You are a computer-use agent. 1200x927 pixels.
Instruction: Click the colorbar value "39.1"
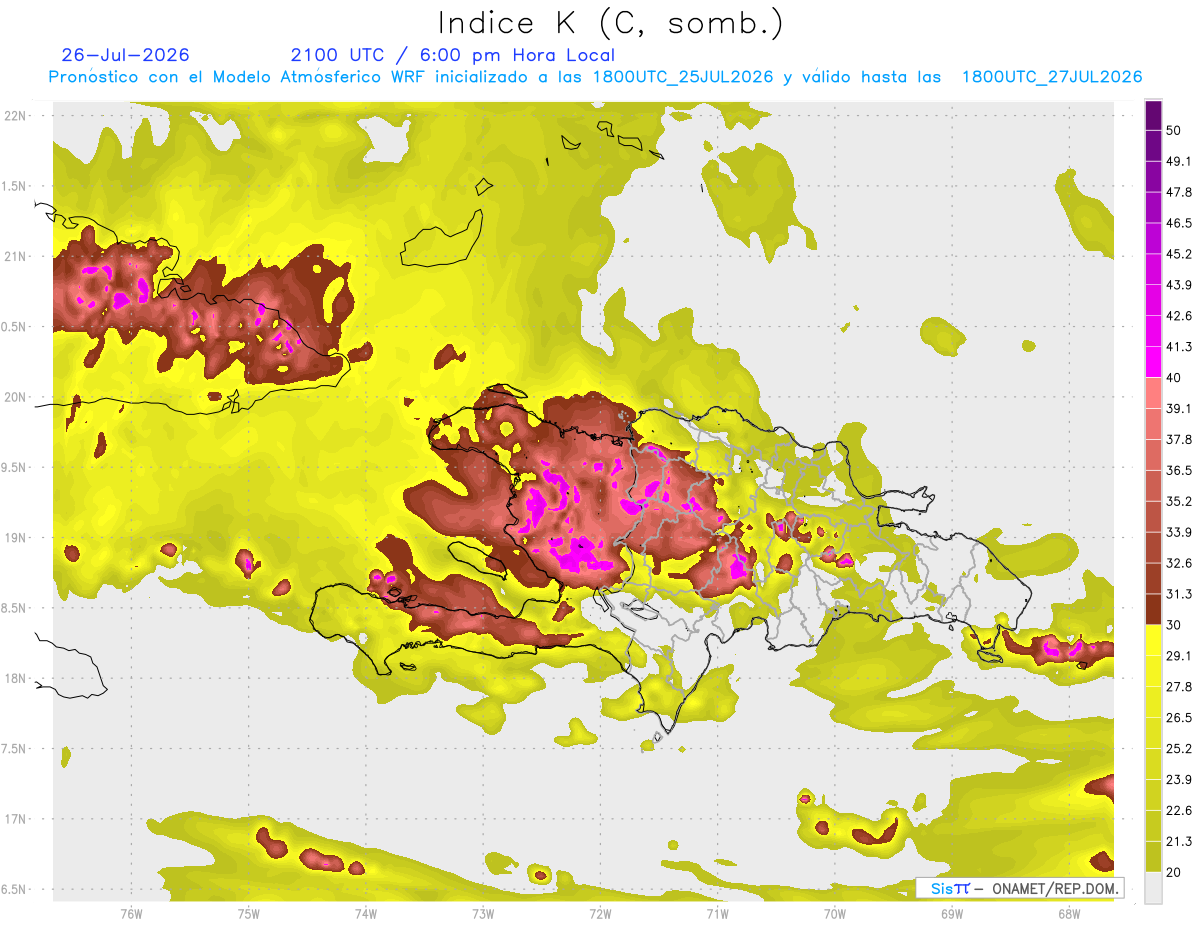click(1180, 408)
